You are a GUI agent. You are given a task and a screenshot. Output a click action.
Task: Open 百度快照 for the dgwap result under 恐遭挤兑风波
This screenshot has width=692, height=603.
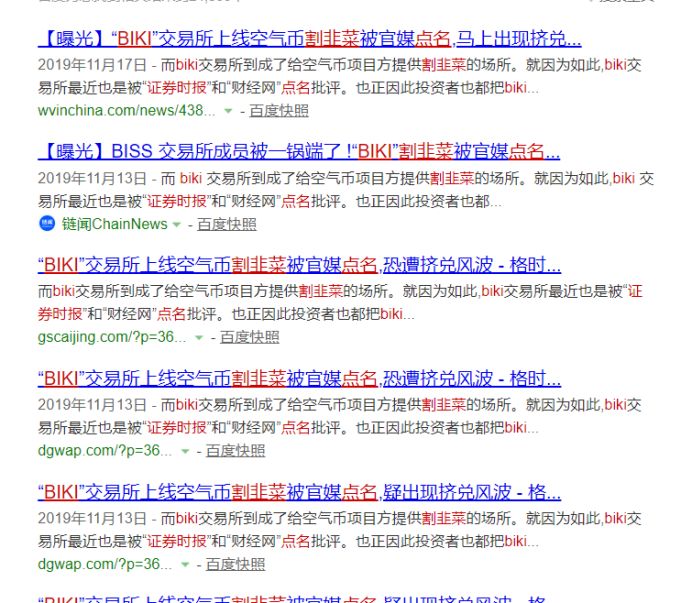click(236, 450)
